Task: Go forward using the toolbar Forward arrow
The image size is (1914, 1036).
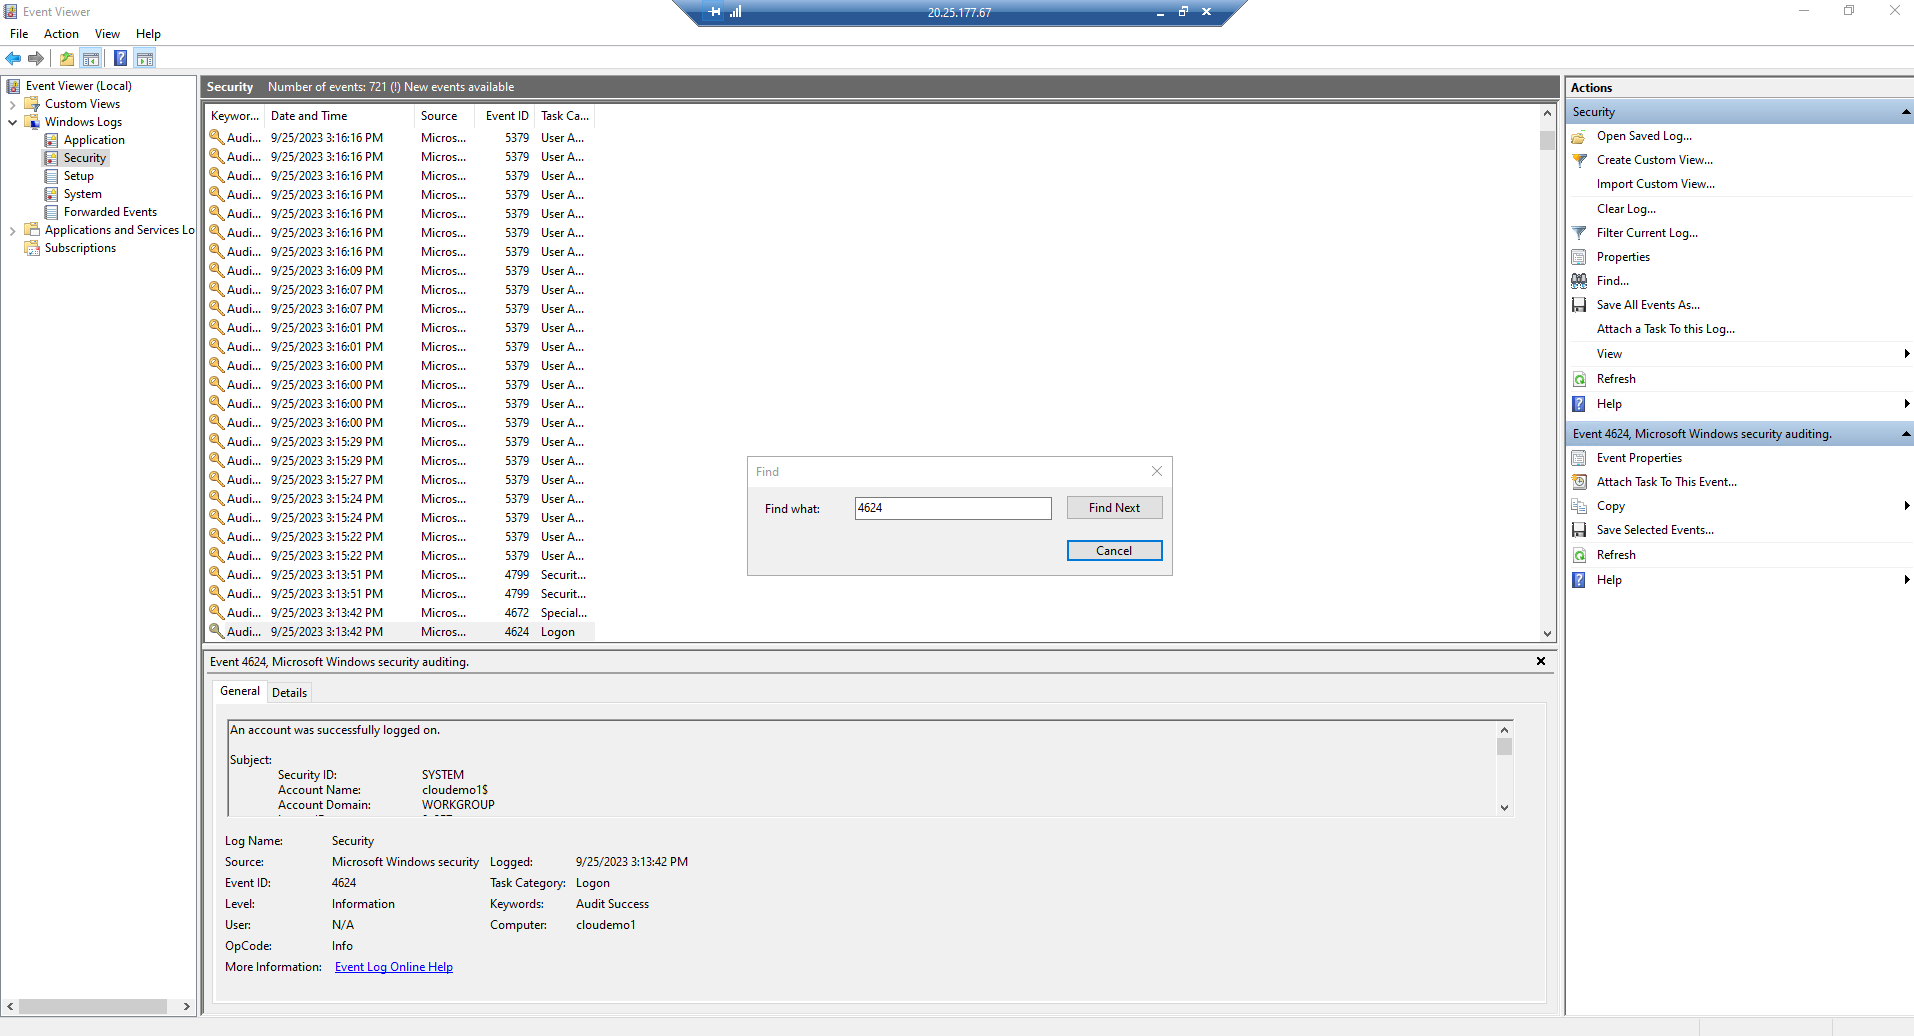Action: (36, 58)
